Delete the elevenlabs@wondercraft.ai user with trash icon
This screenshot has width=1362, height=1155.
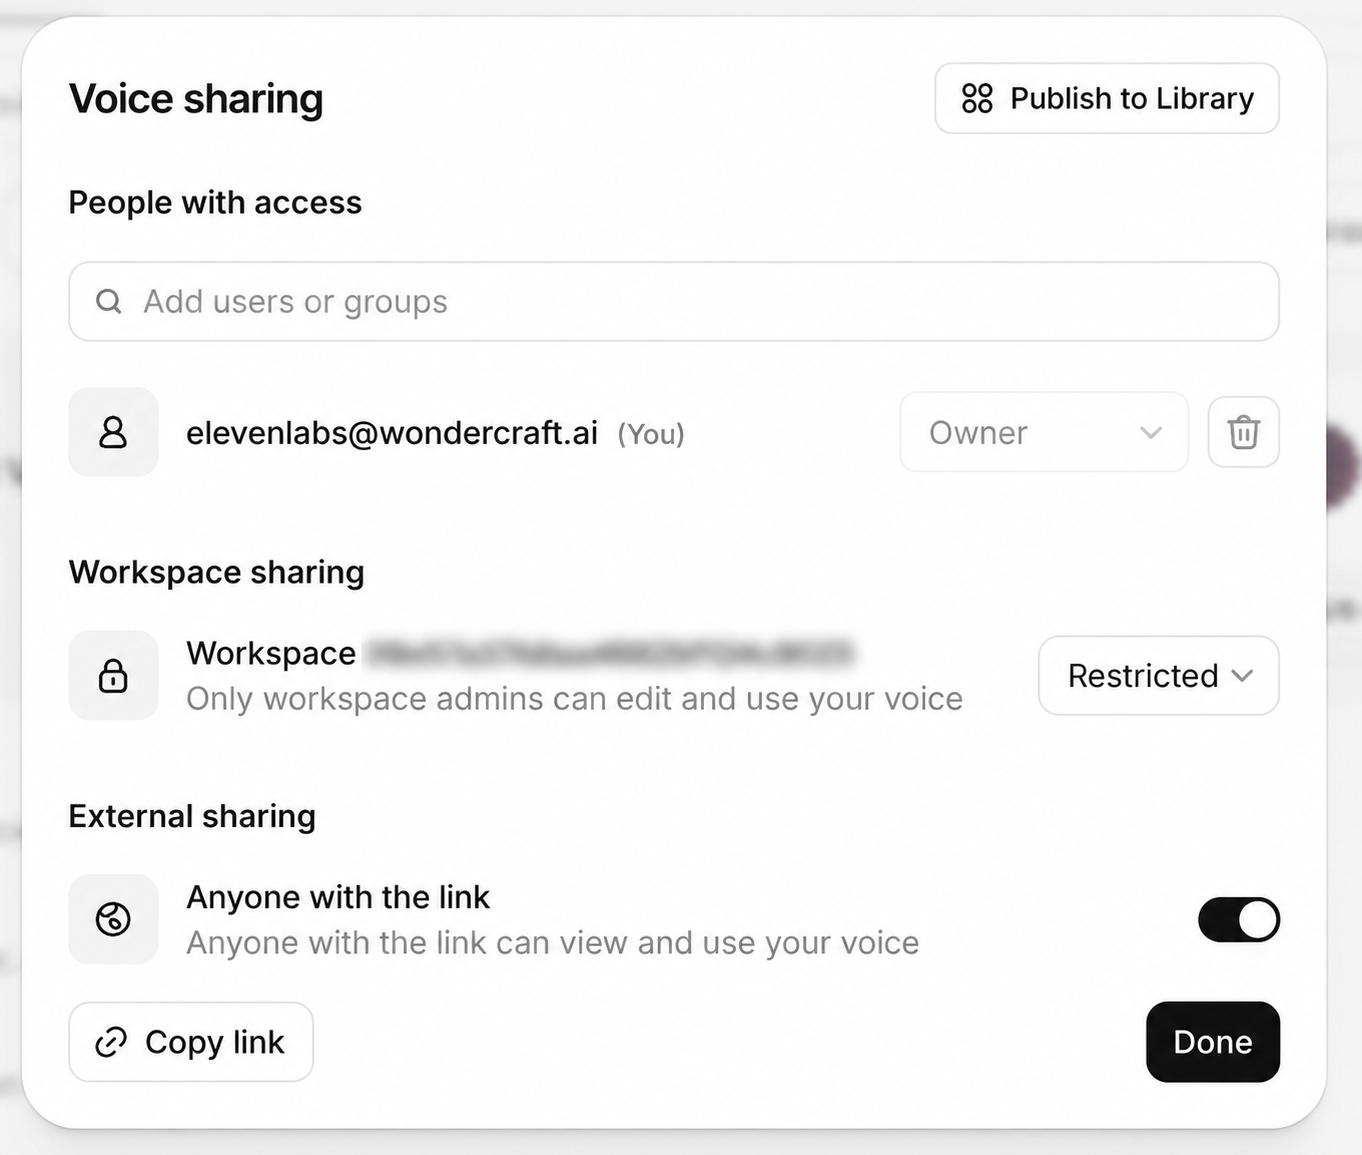[x=1243, y=432]
